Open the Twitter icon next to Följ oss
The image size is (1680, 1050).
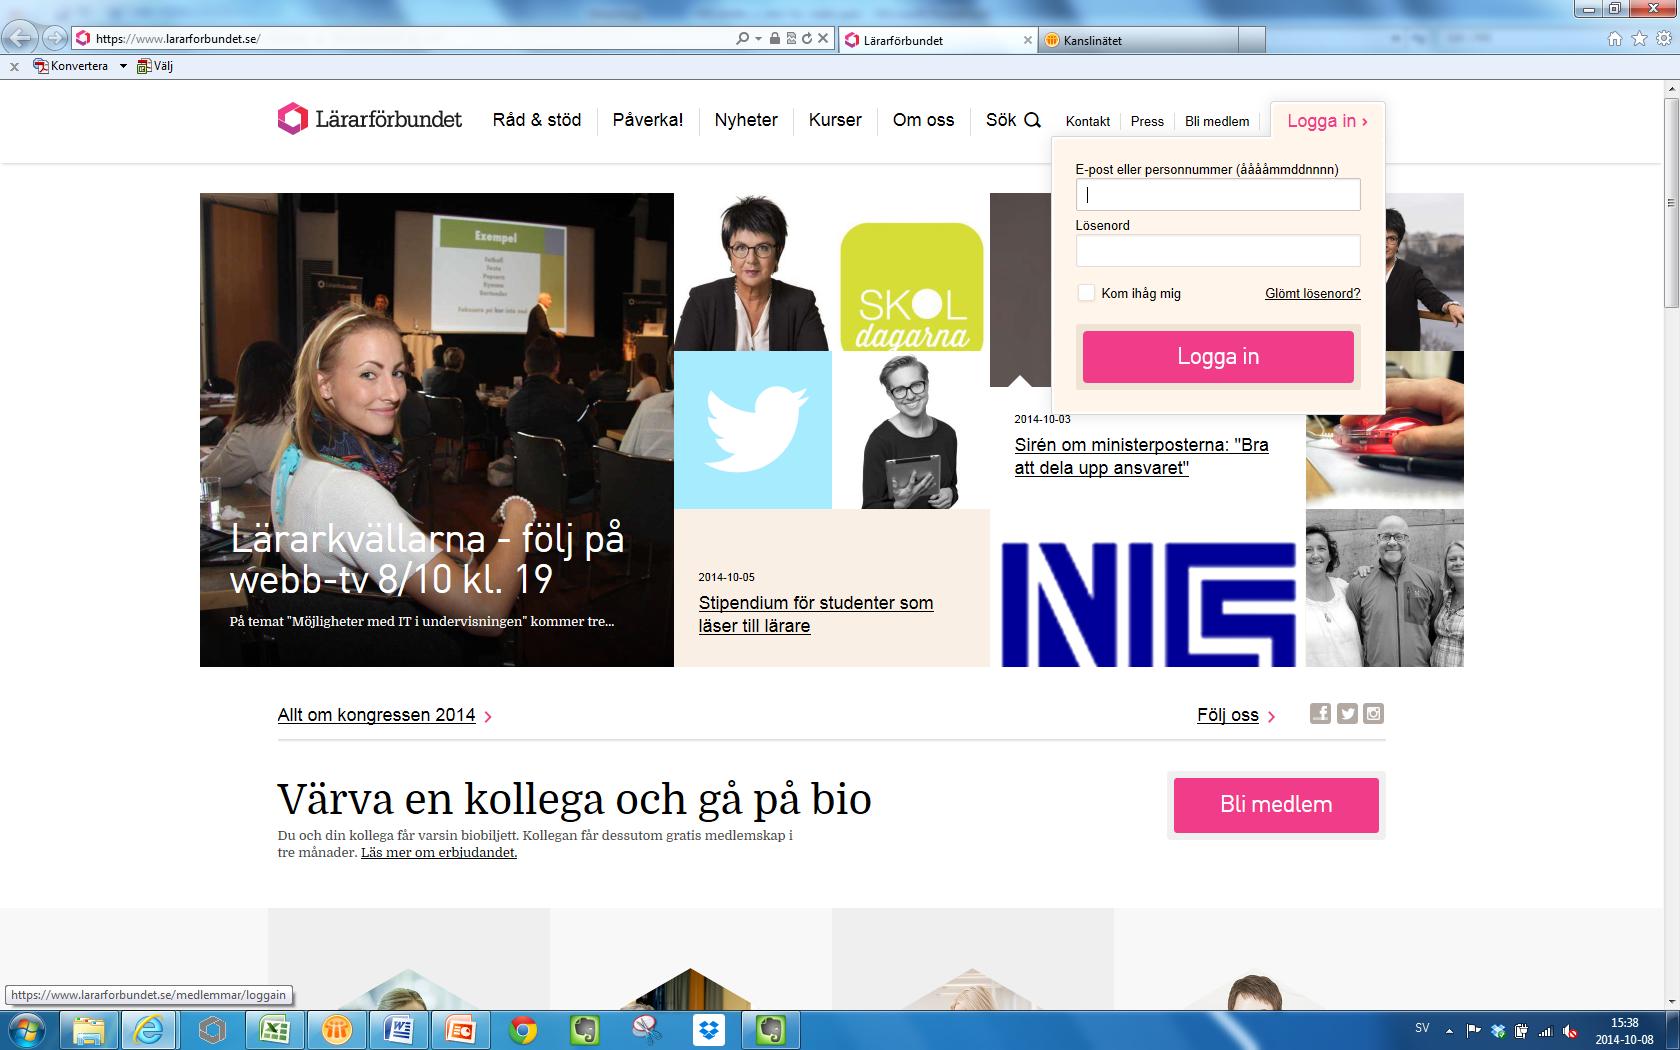coord(1347,714)
